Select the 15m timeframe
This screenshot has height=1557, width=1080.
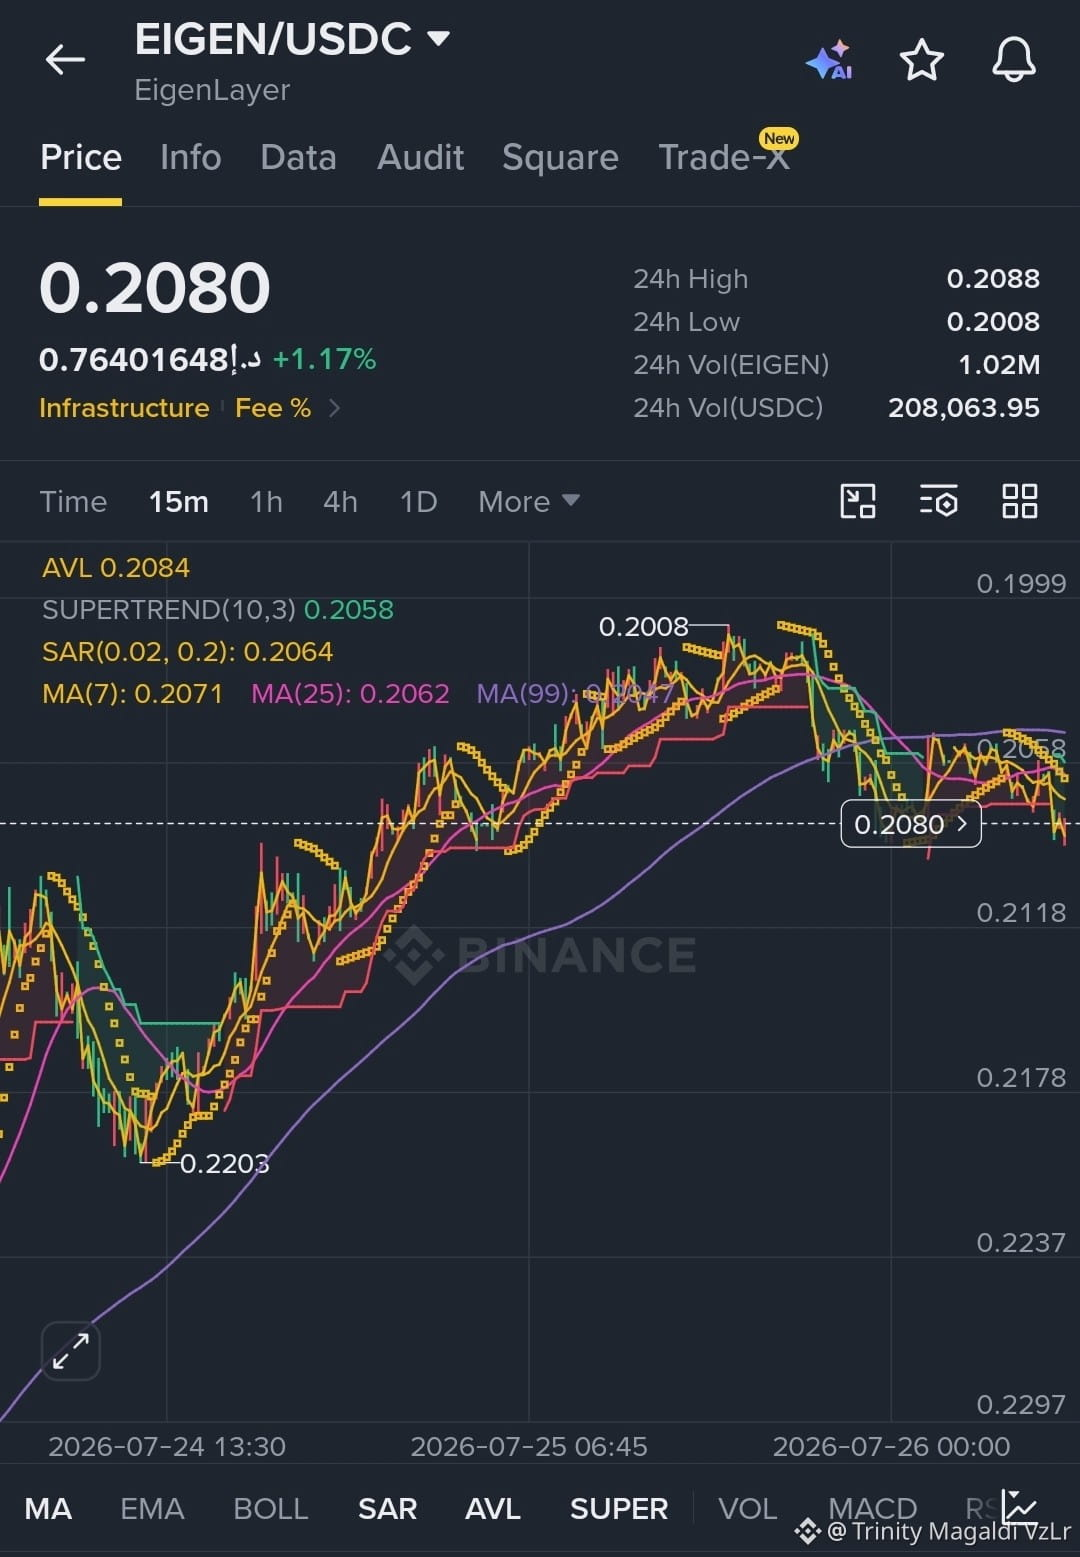[x=179, y=501]
